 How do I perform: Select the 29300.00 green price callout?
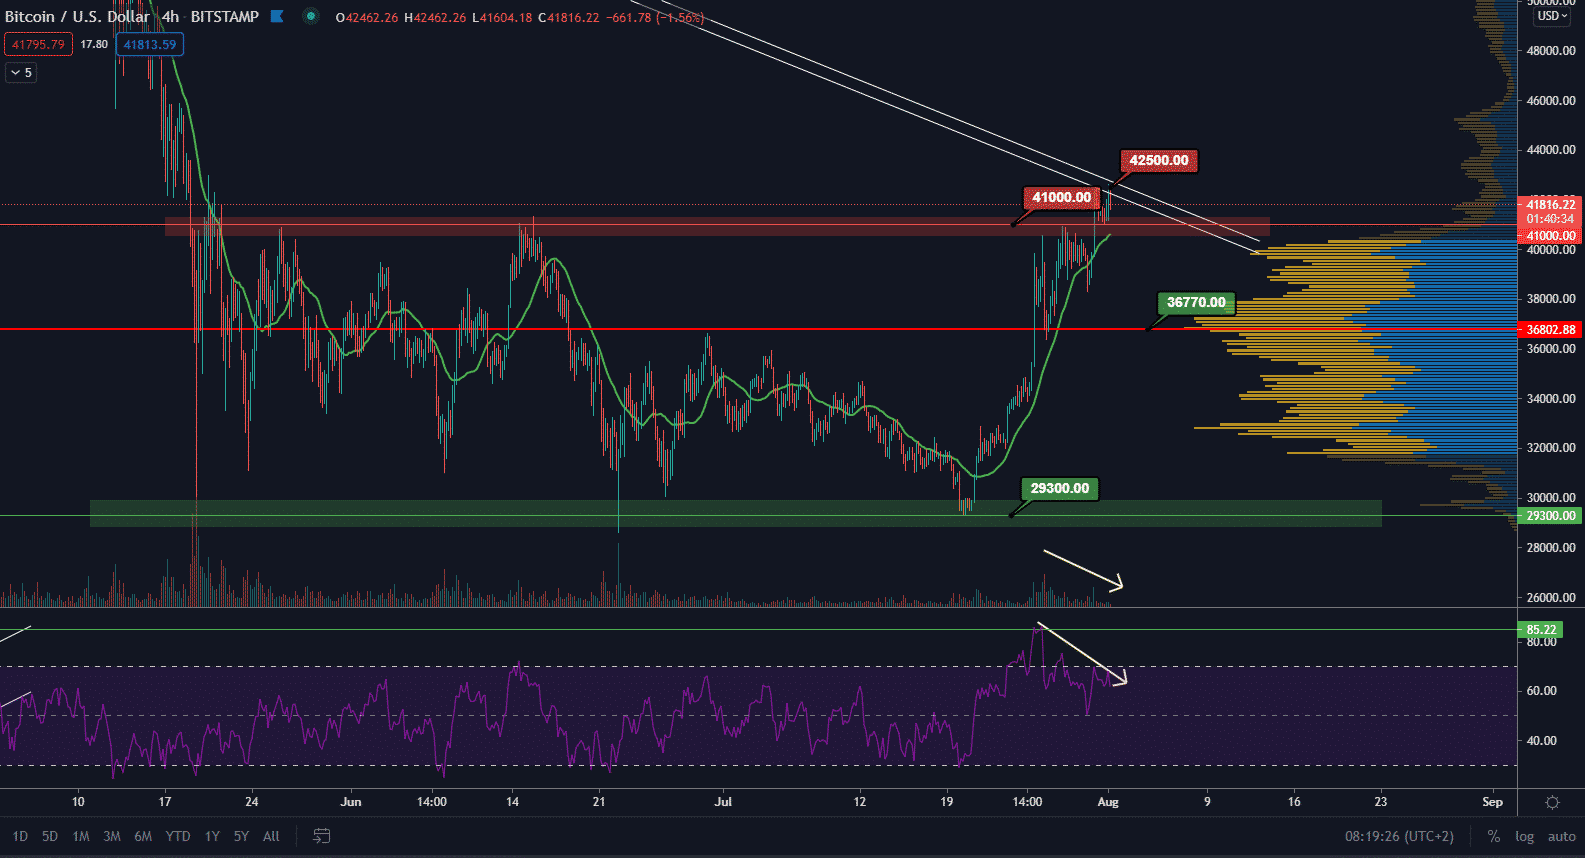click(x=1059, y=488)
